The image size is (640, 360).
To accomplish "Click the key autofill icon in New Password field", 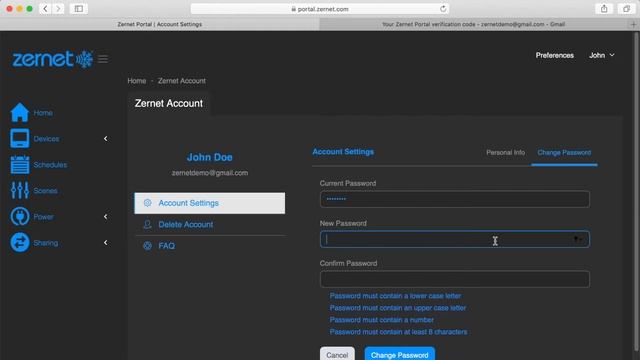I will [x=578, y=240].
